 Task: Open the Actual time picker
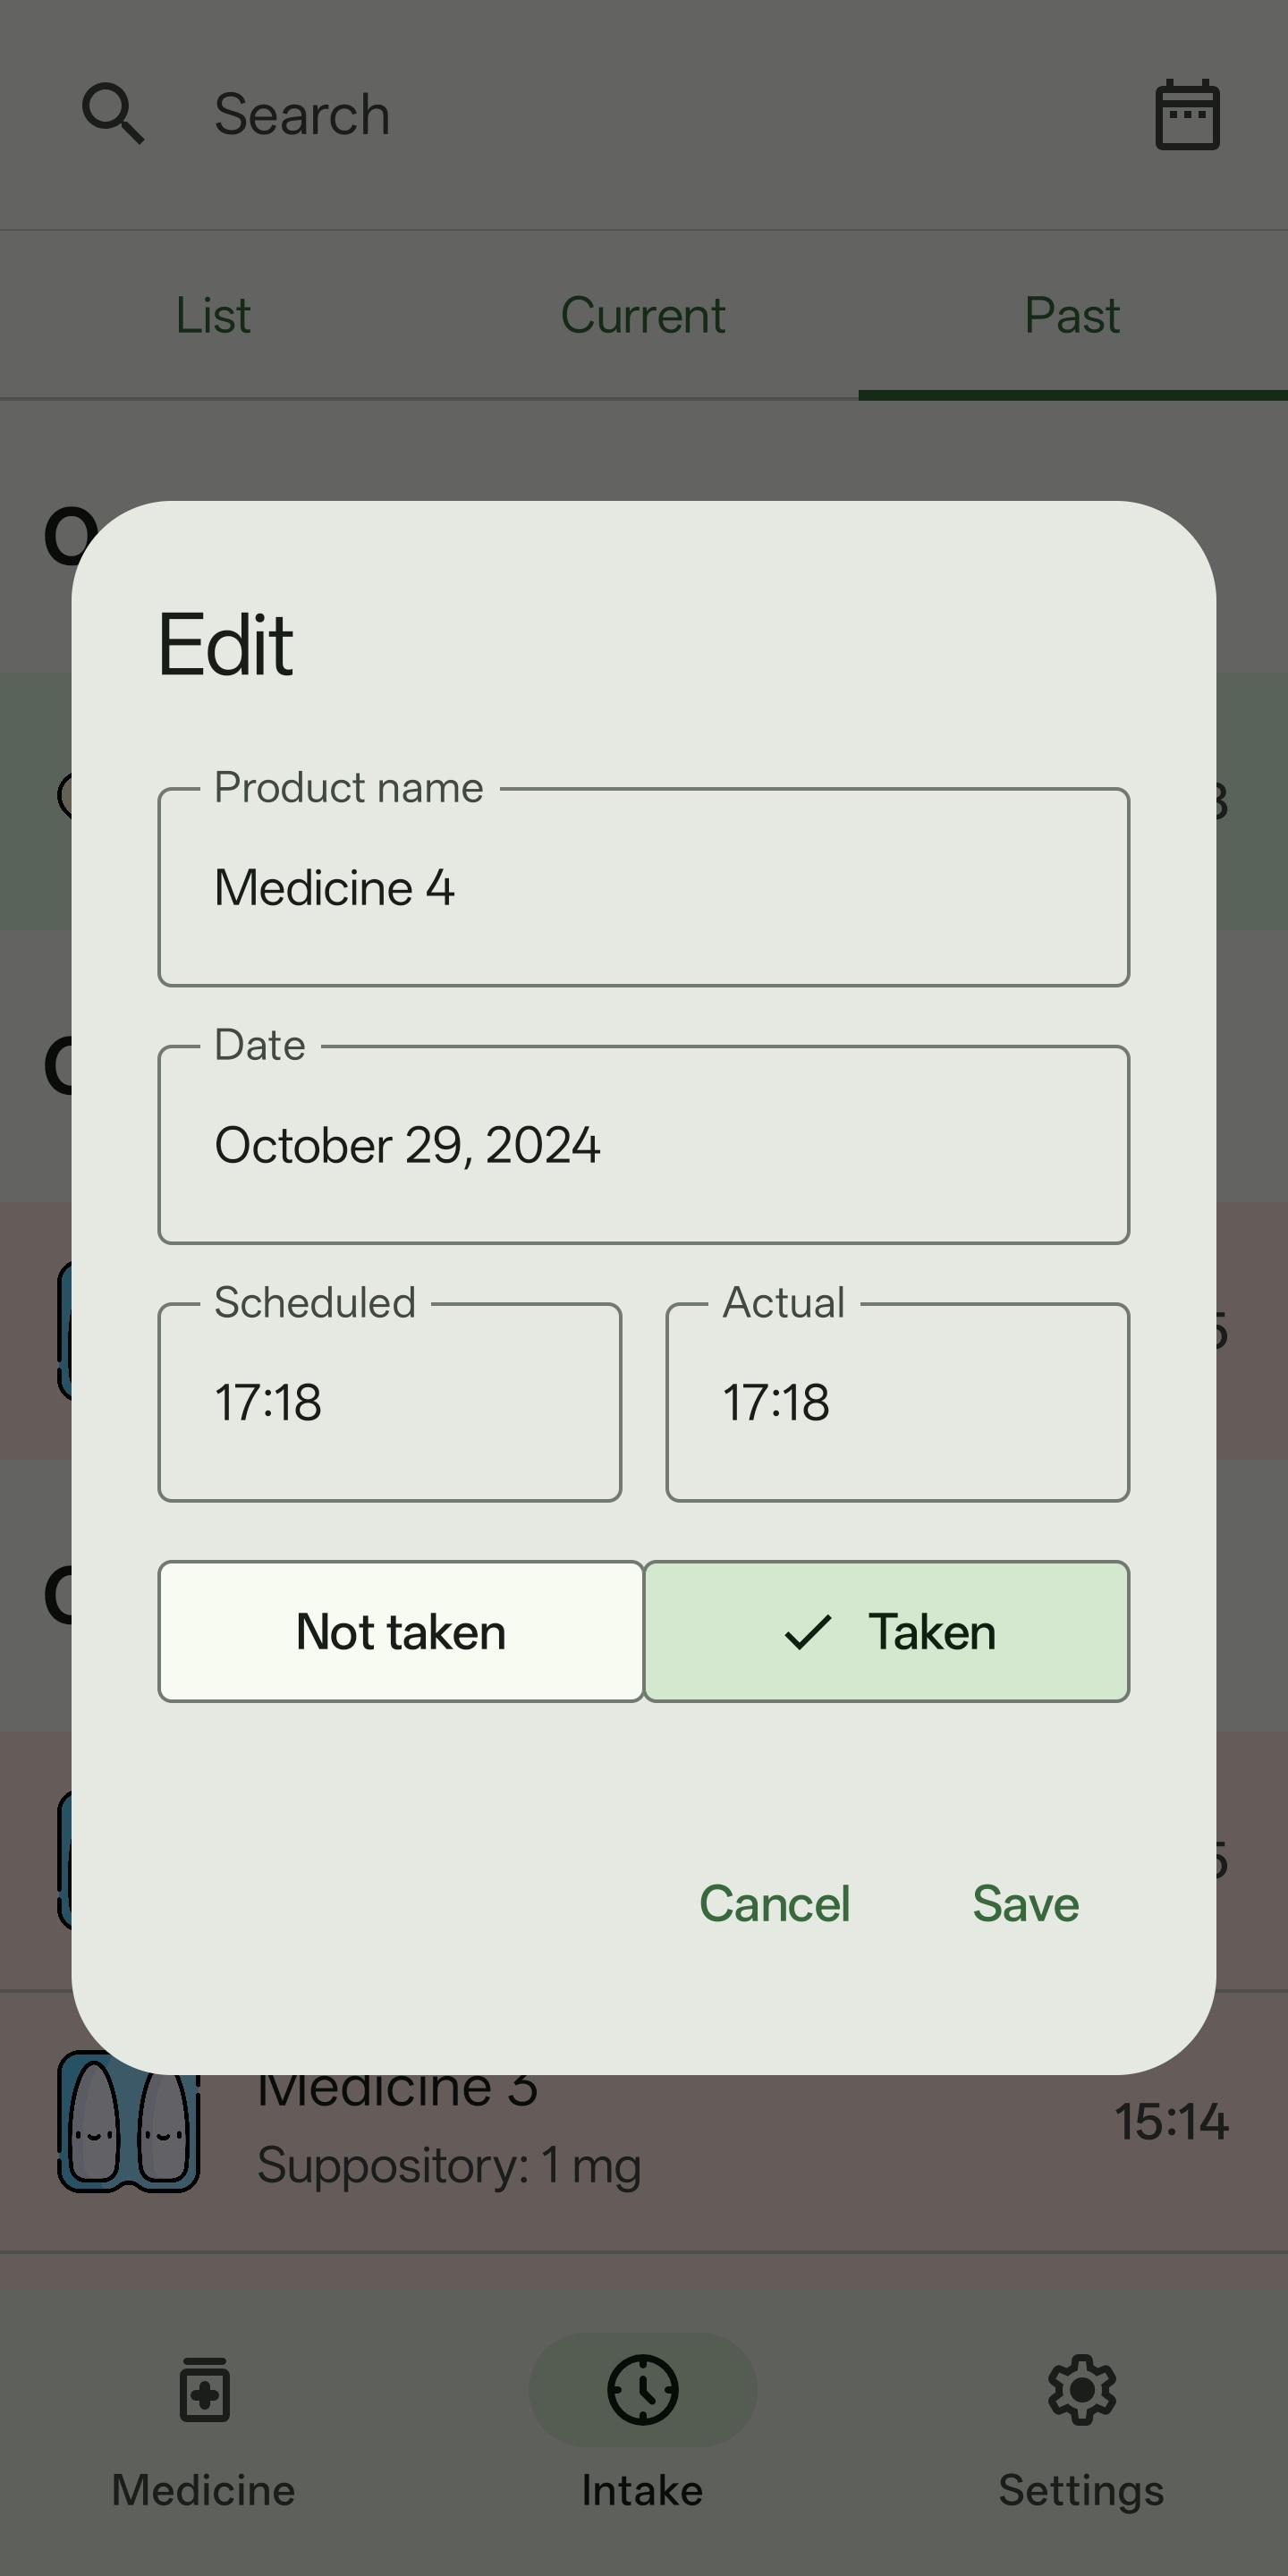click(x=897, y=1402)
